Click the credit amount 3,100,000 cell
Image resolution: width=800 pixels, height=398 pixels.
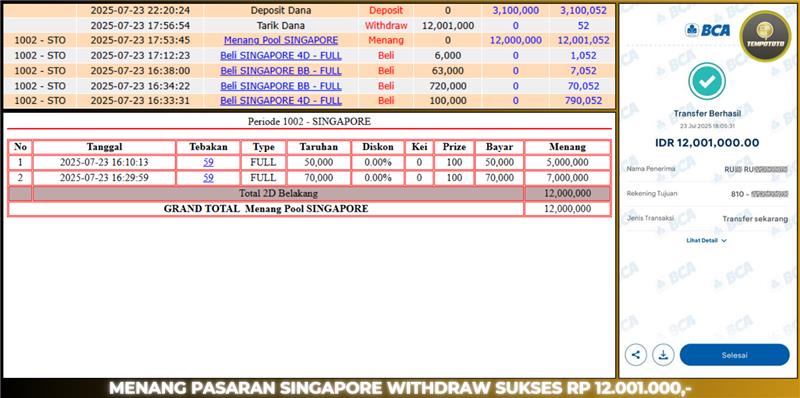coord(515,10)
